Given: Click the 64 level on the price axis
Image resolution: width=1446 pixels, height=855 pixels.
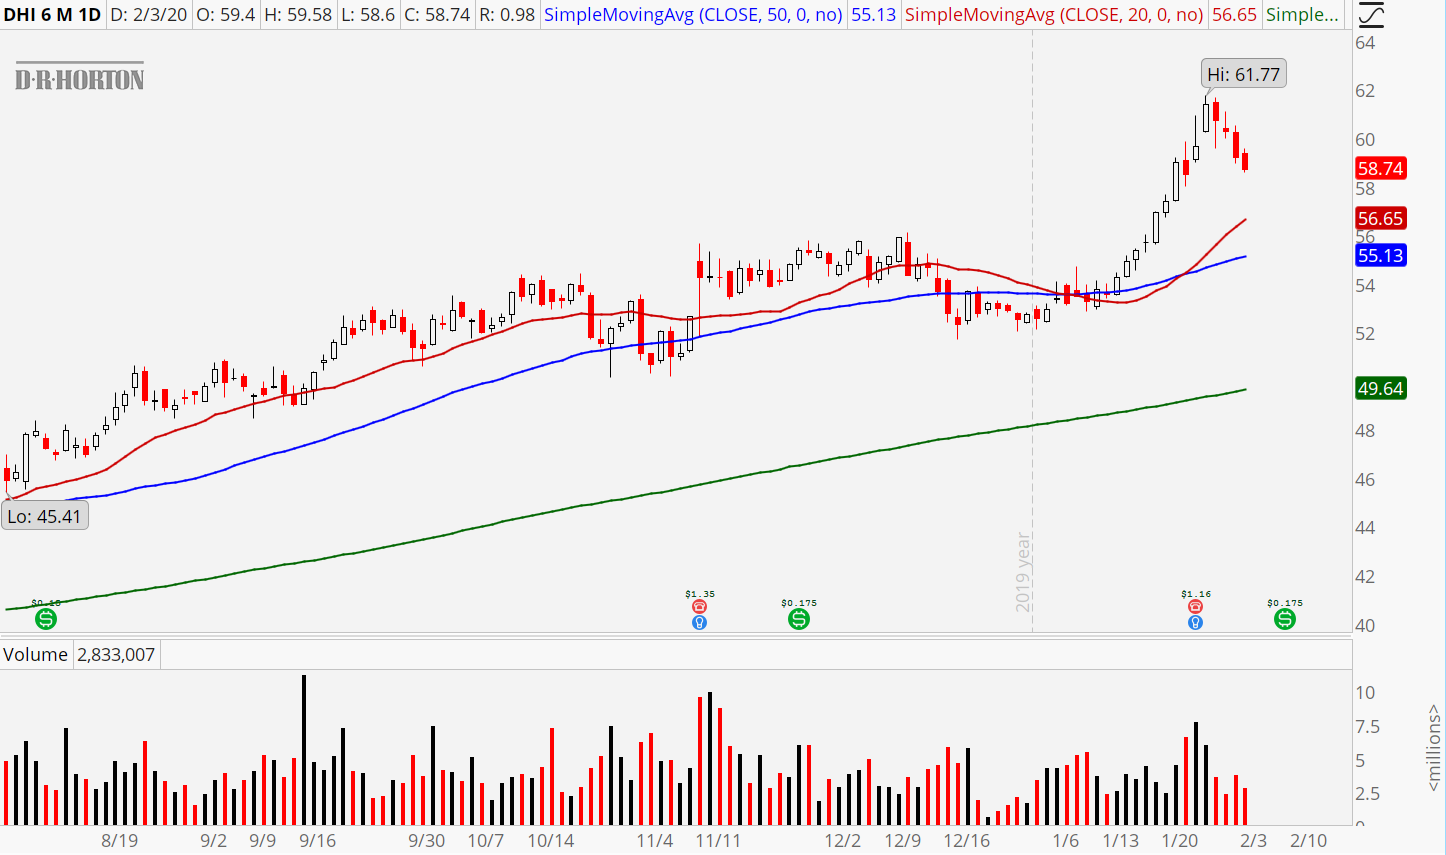Looking at the screenshot, I should (1365, 43).
